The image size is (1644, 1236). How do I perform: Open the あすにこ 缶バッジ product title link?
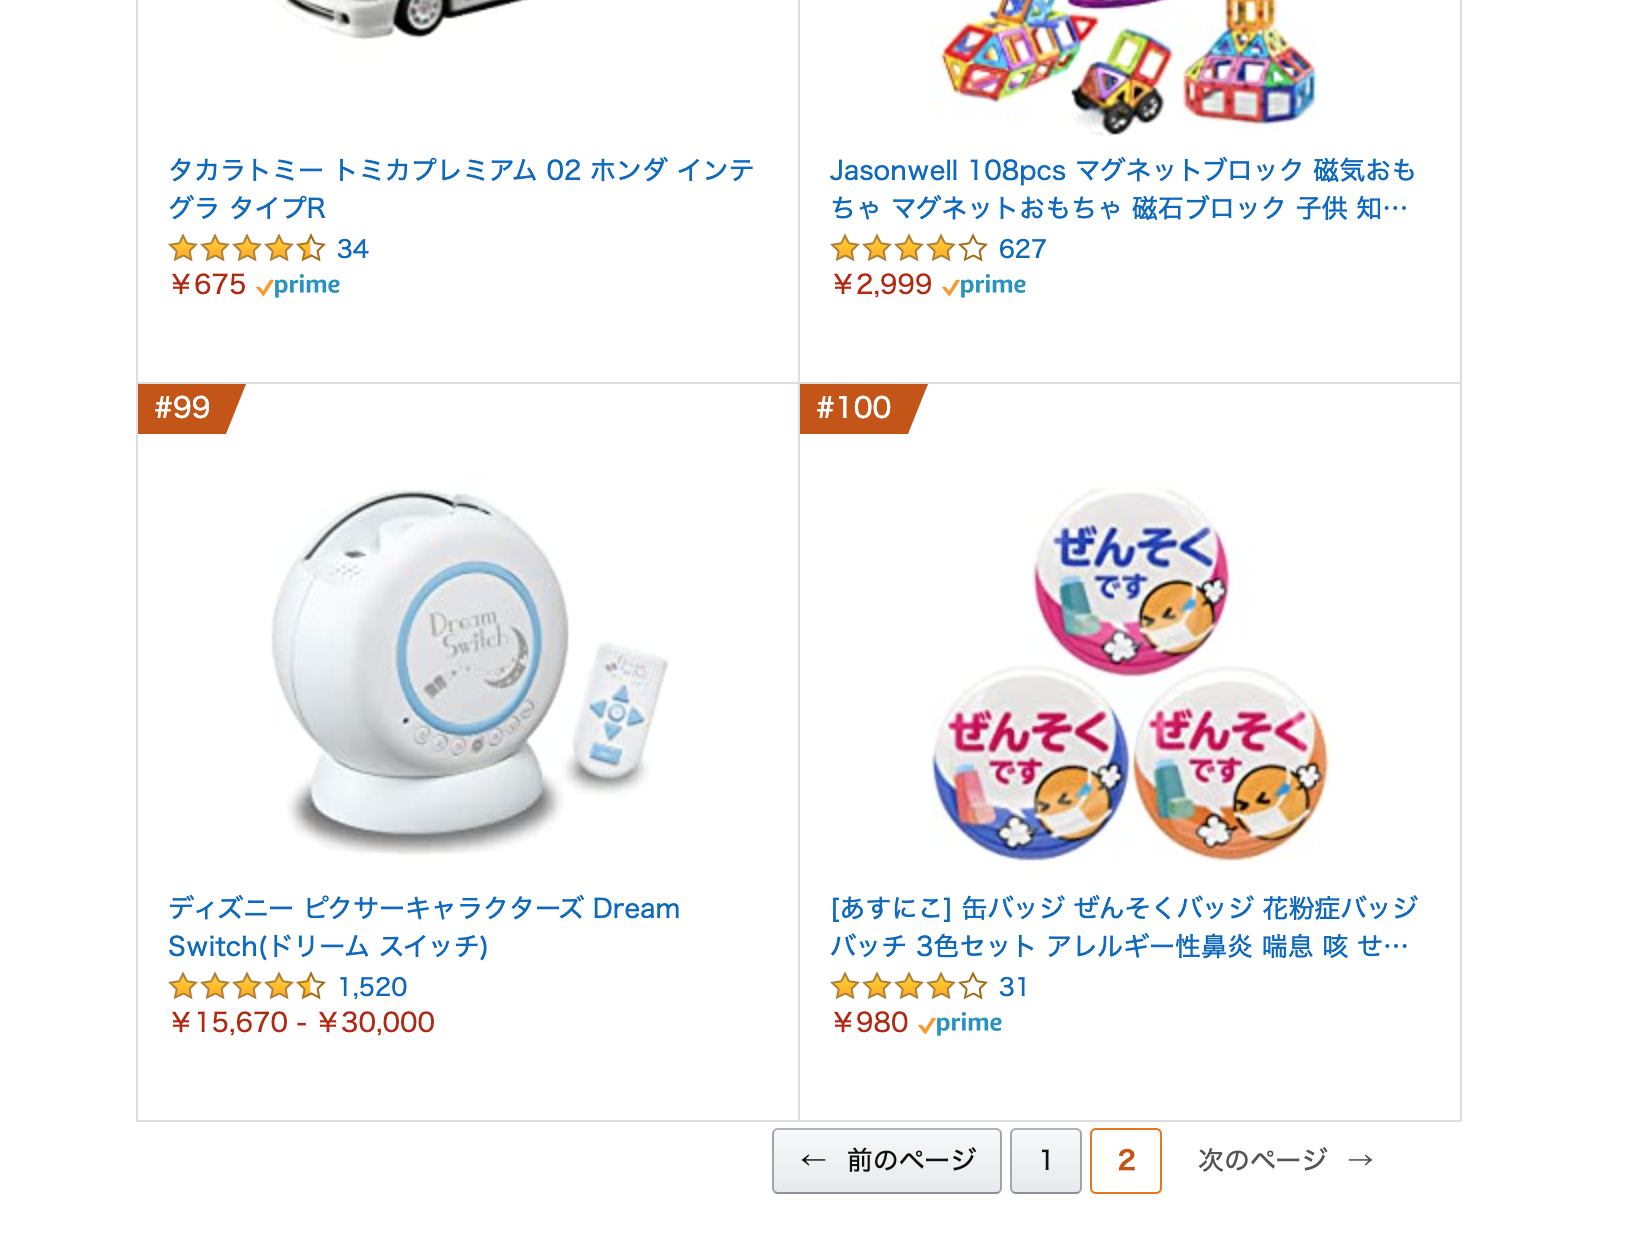[x=1124, y=926]
